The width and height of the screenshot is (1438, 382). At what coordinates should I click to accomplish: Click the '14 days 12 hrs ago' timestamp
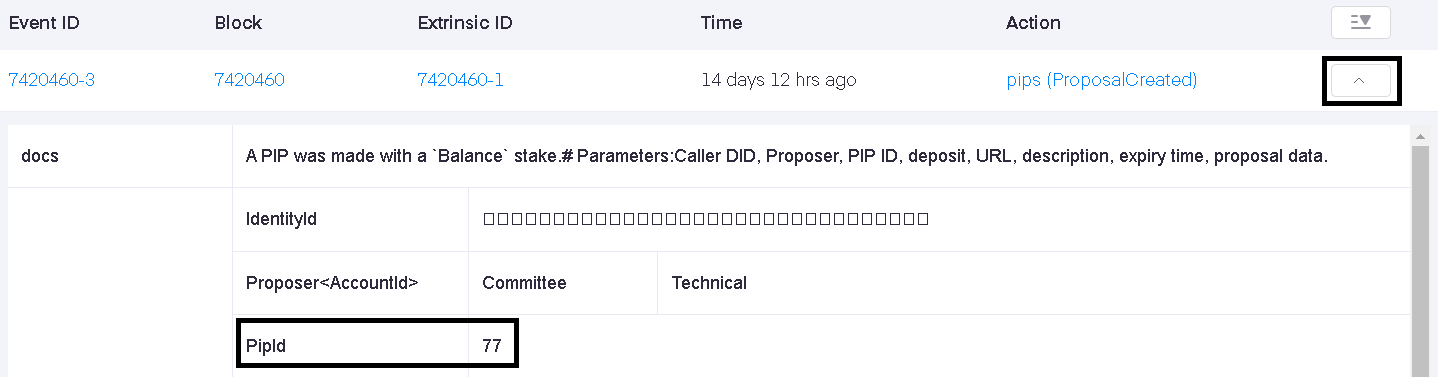(x=778, y=80)
